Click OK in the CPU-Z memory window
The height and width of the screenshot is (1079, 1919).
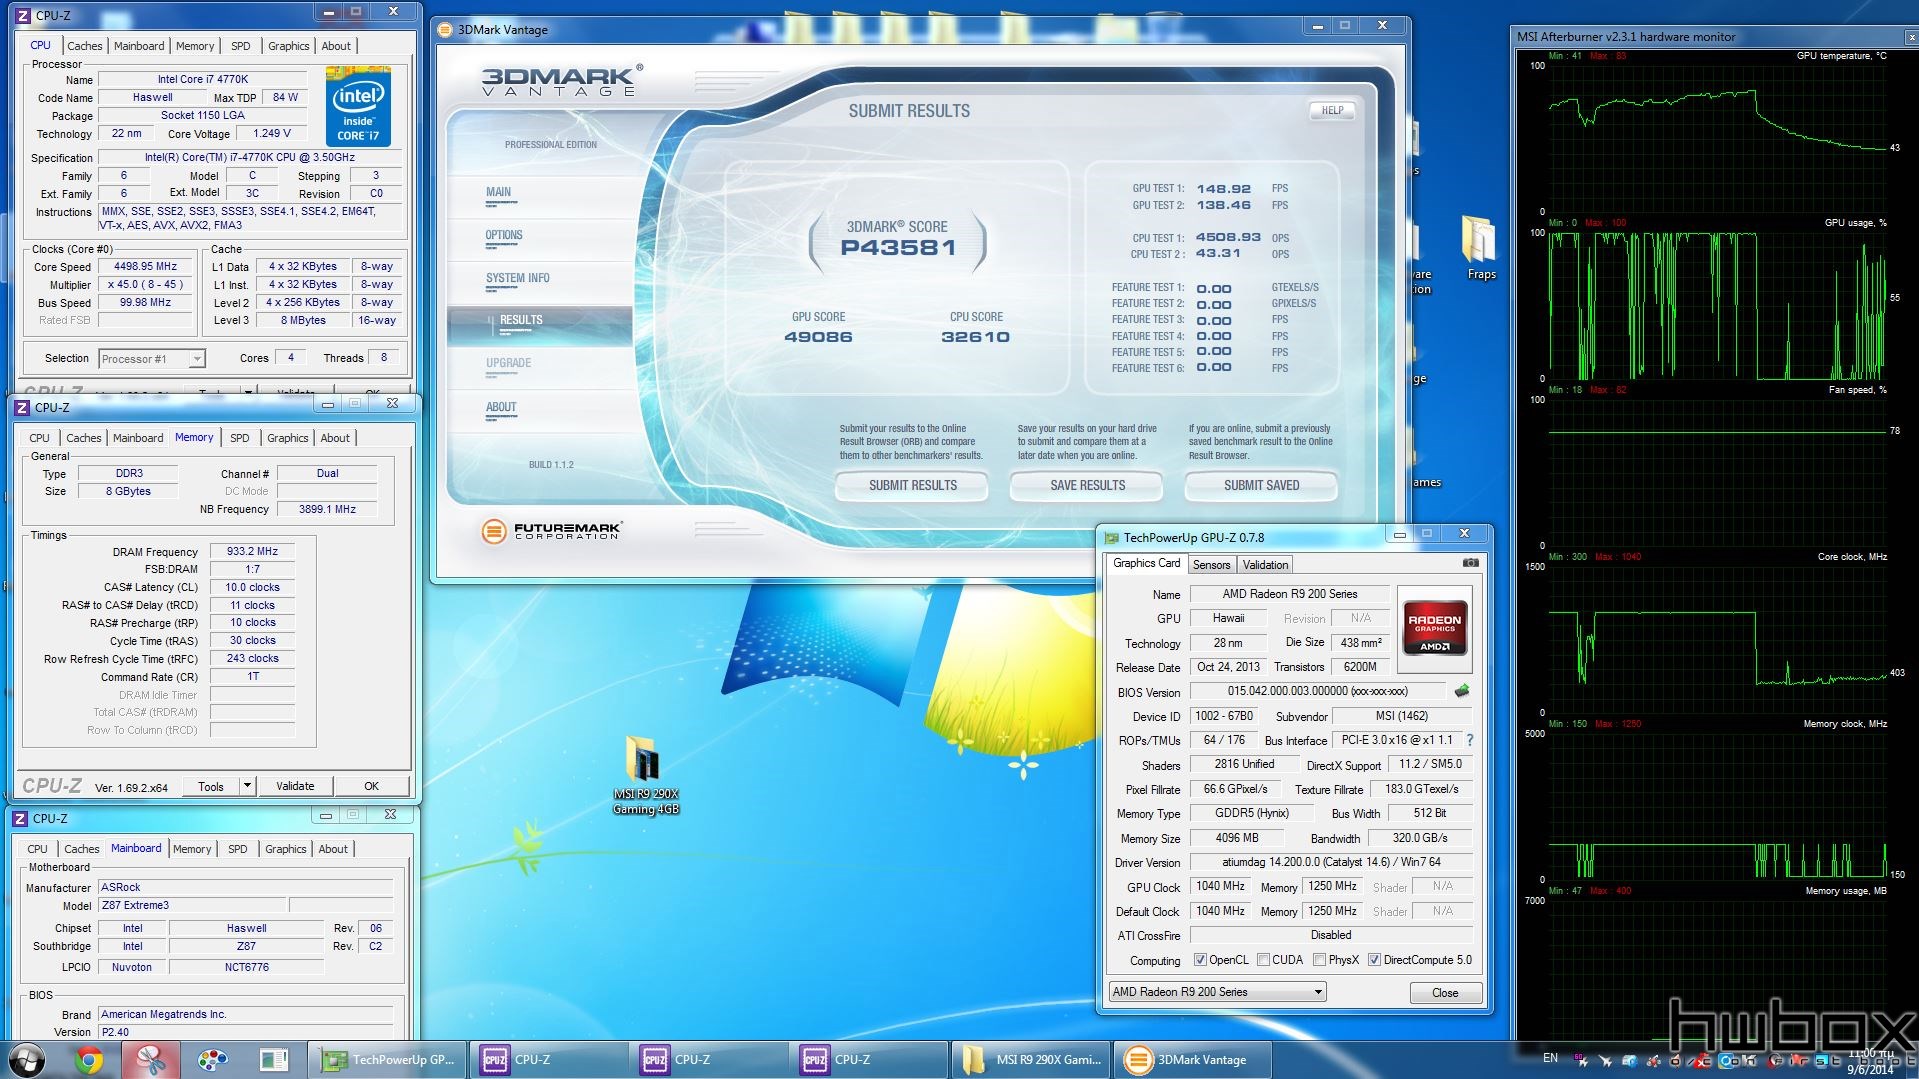click(x=371, y=786)
